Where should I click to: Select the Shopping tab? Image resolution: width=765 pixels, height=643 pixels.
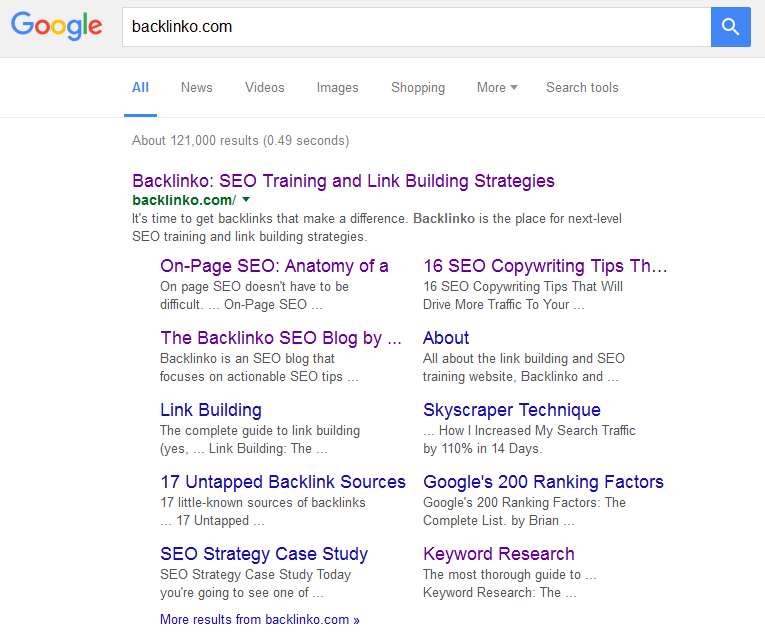pyautogui.click(x=418, y=88)
